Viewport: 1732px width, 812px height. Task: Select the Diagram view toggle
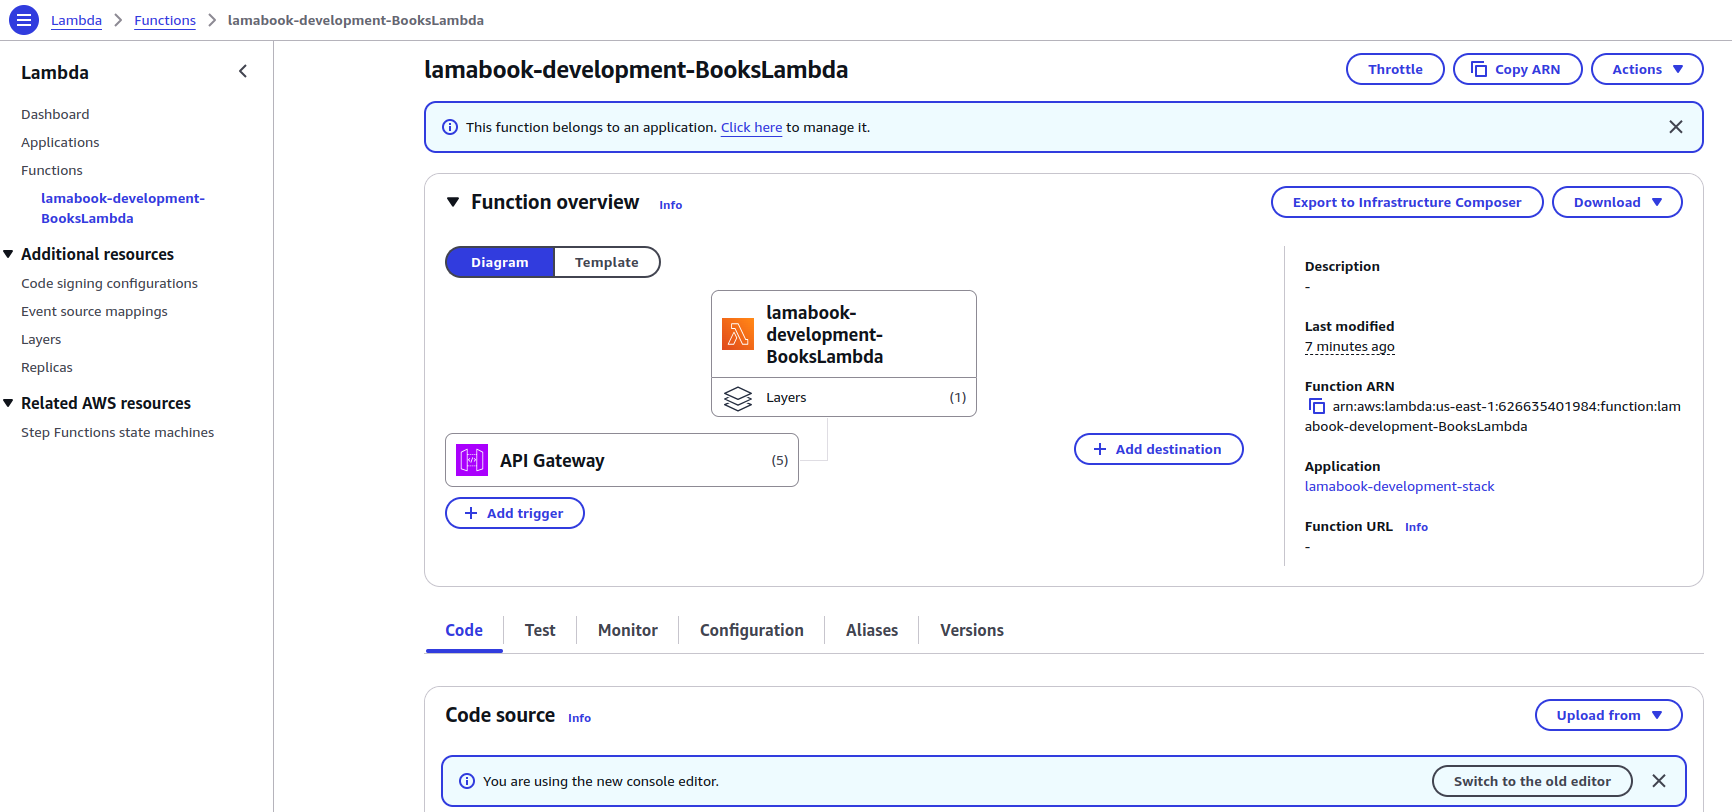tap(500, 262)
